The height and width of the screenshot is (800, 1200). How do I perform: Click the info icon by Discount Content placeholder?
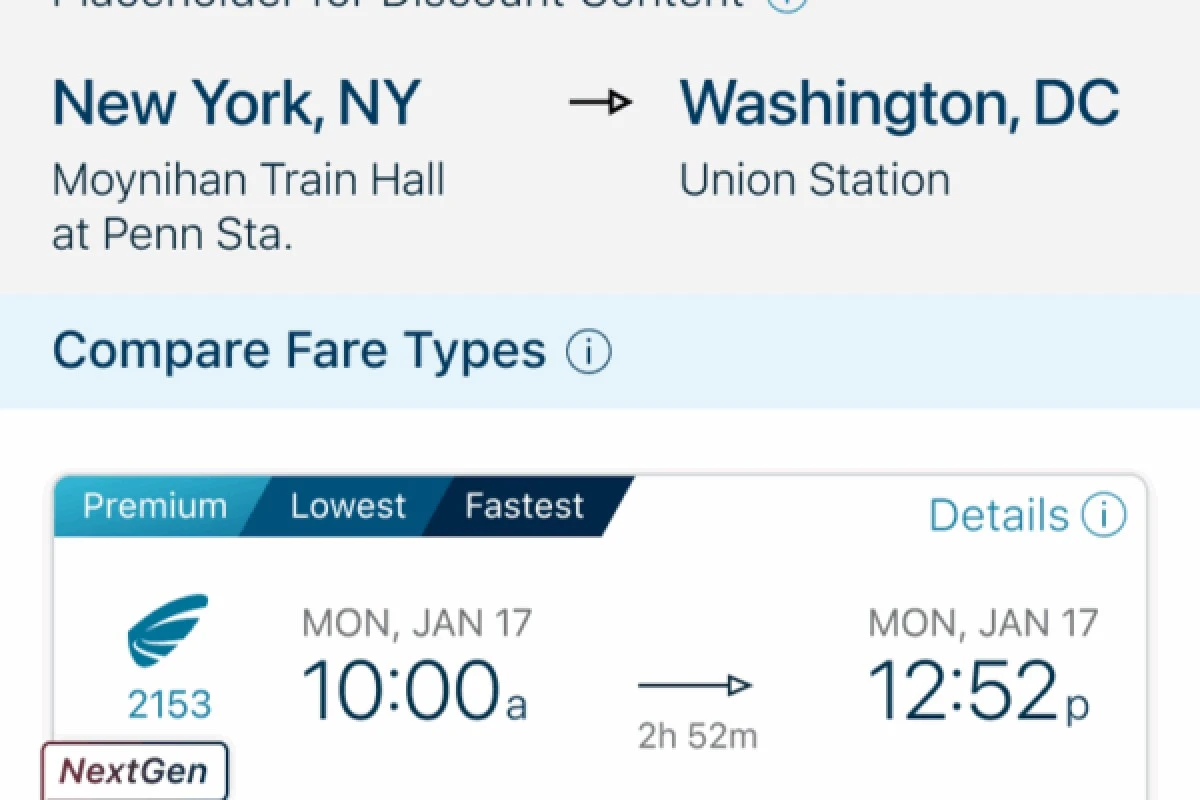coord(788,3)
